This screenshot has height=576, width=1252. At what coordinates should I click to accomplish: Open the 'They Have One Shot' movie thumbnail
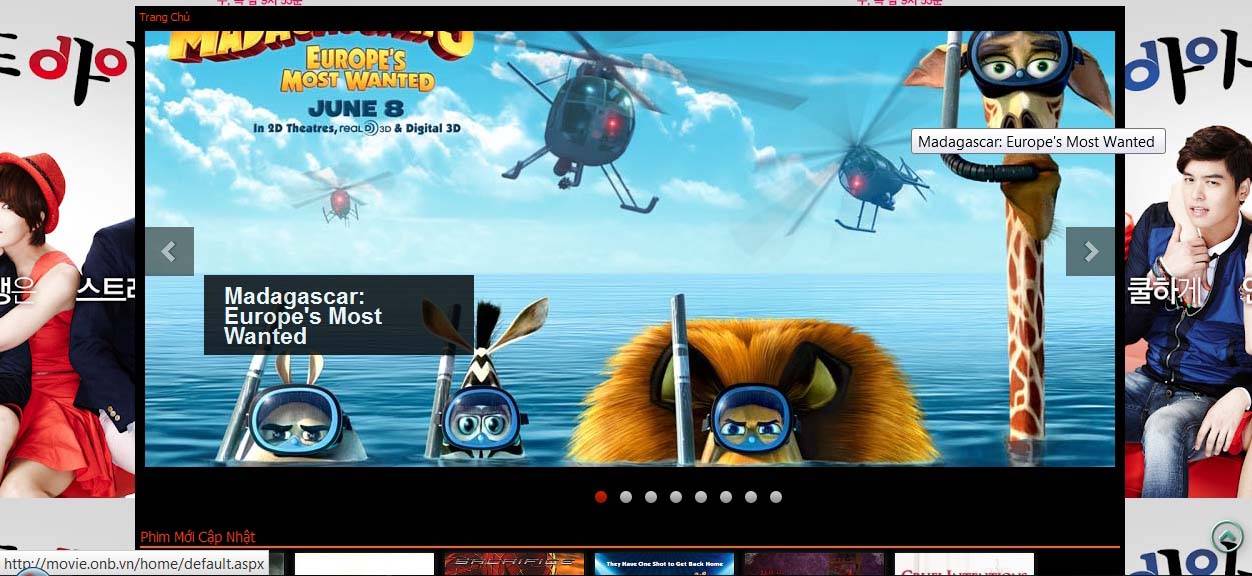[x=664, y=564]
